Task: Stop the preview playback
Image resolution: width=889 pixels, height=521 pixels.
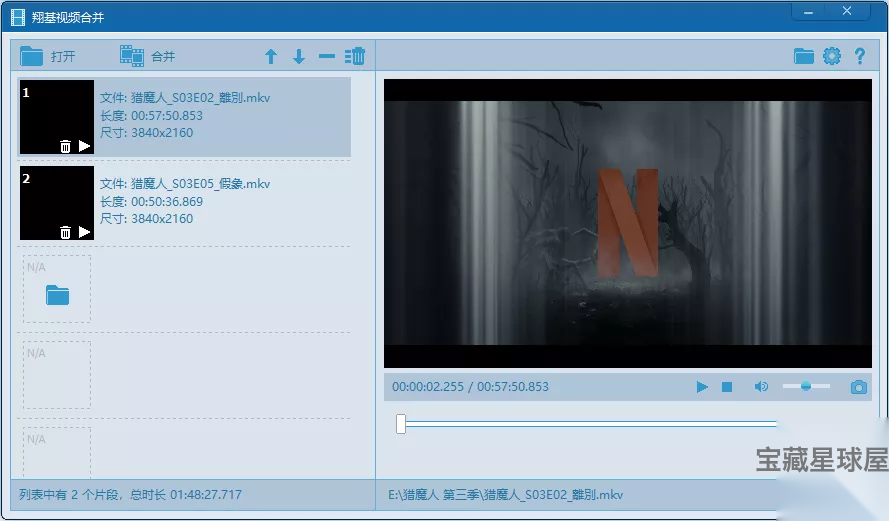Action: click(727, 387)
